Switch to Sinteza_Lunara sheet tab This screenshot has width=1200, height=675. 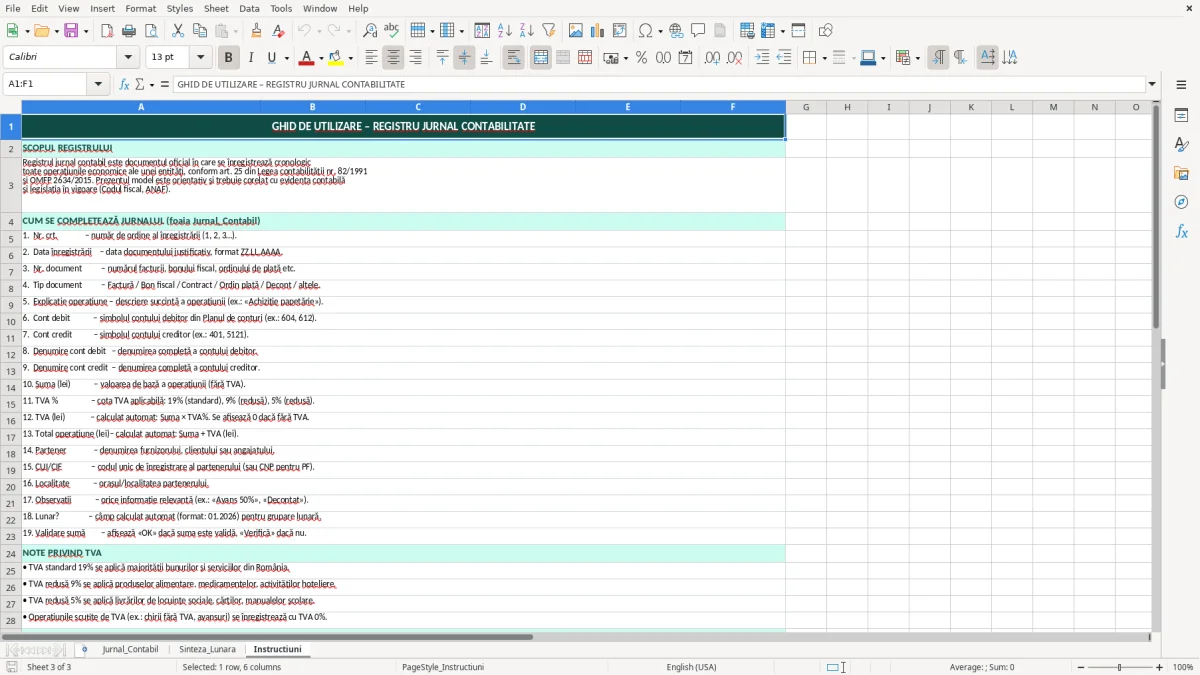pos(207,649)
